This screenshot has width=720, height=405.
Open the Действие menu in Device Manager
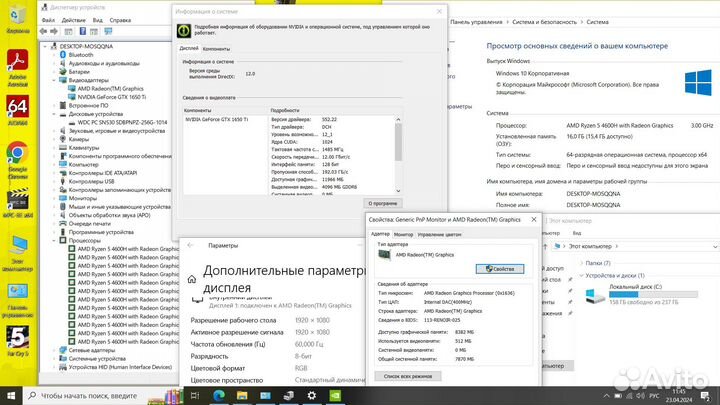tap(73, 20)
